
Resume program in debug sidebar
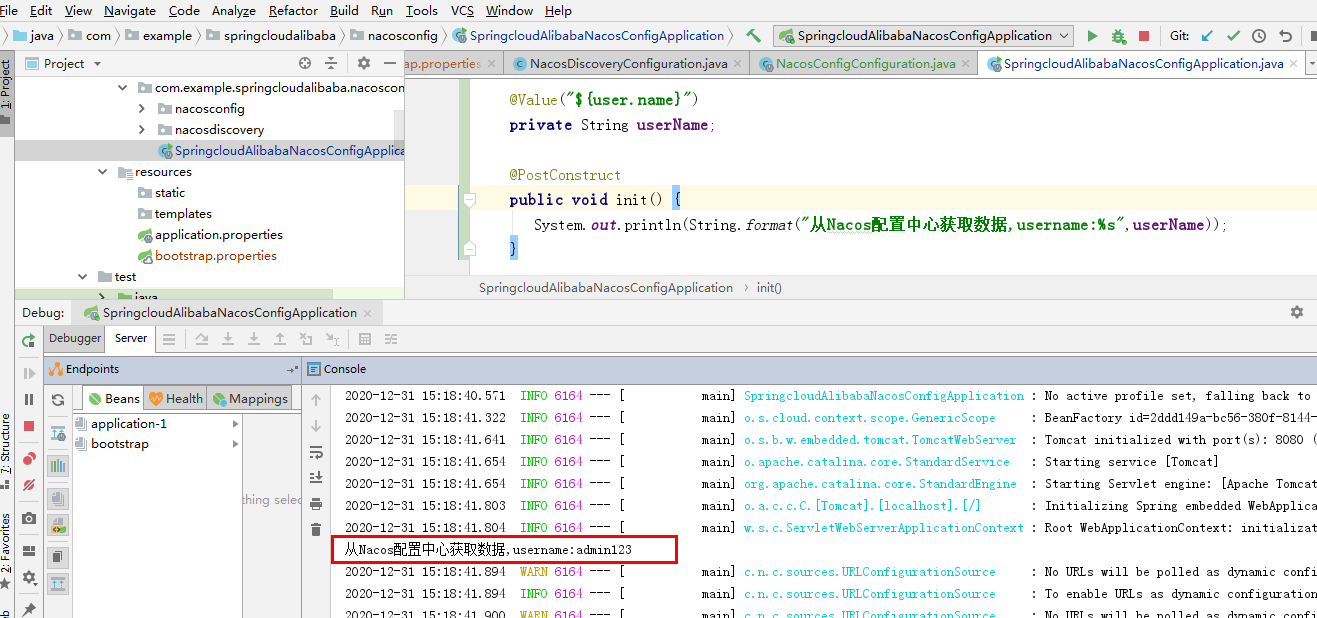[29, 373]
